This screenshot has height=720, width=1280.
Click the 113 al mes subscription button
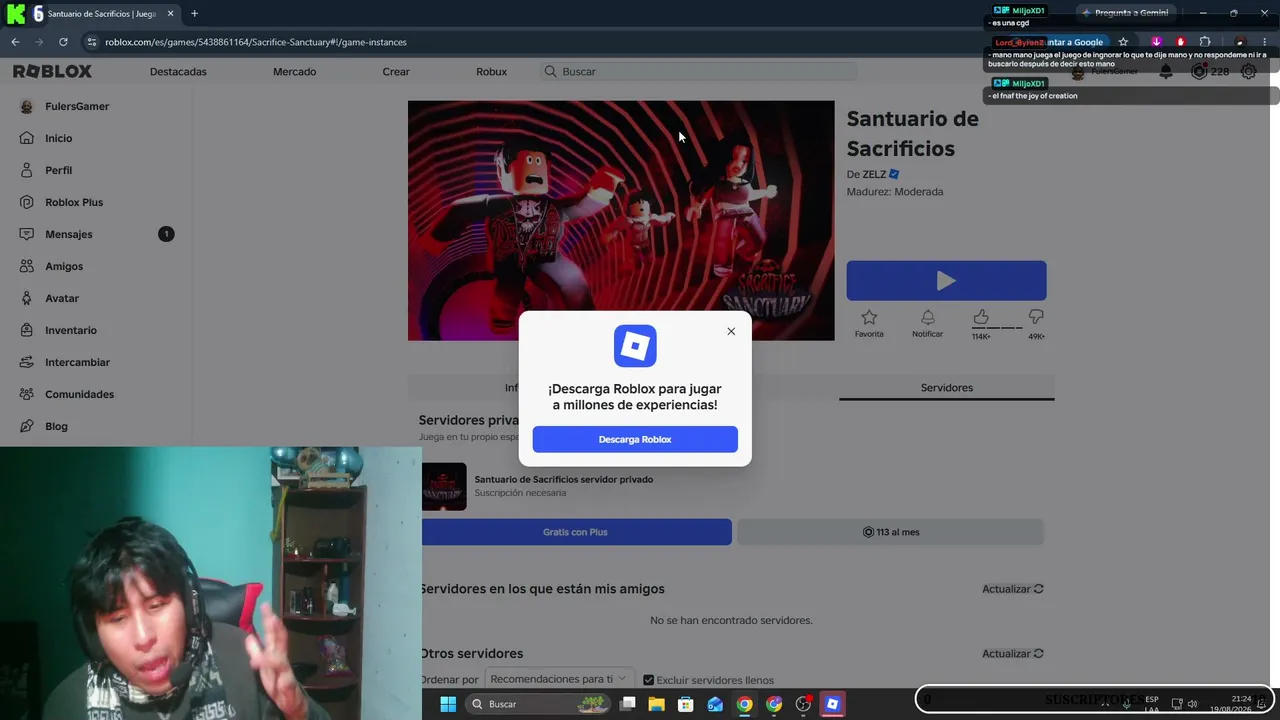click(x=891, y=532)
